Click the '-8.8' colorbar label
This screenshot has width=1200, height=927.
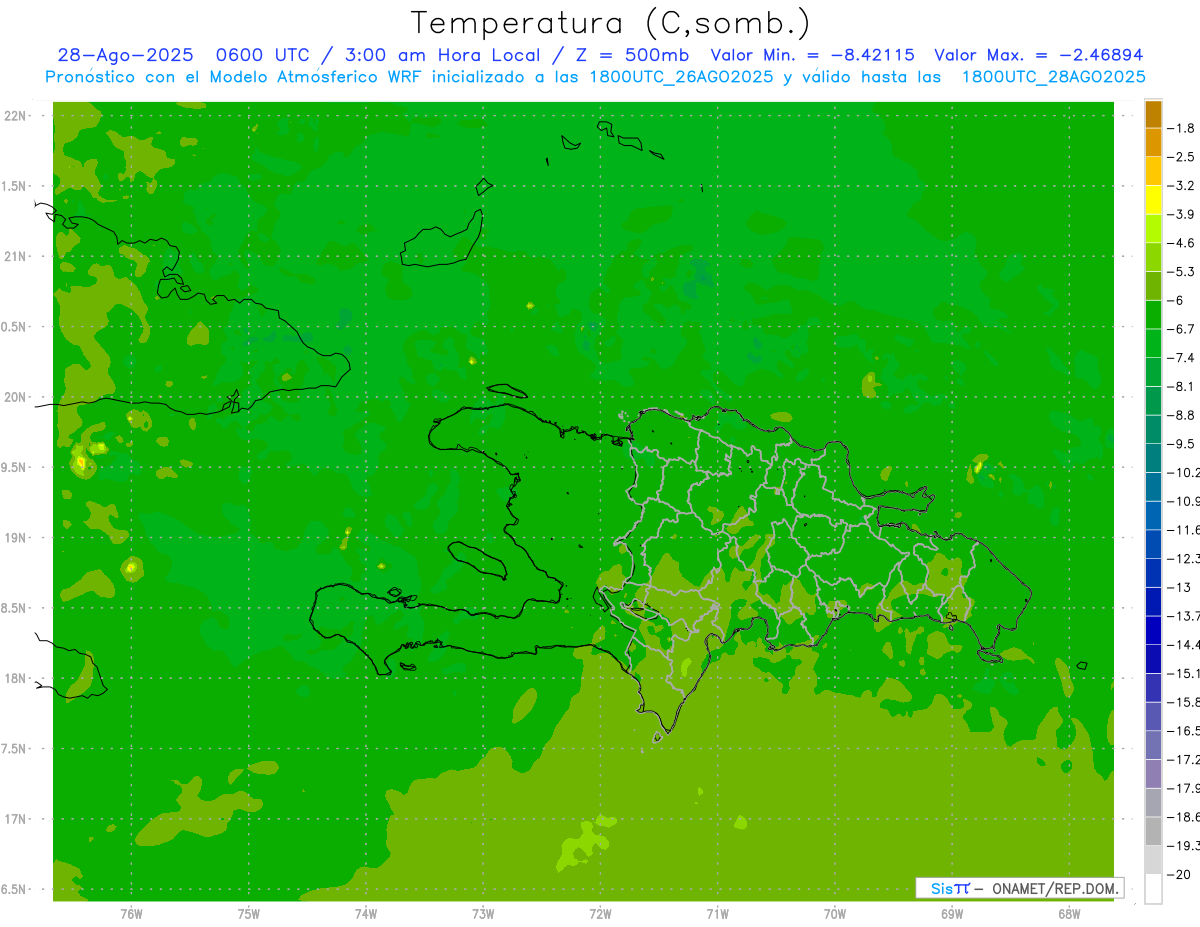[x=1181, y=415]
